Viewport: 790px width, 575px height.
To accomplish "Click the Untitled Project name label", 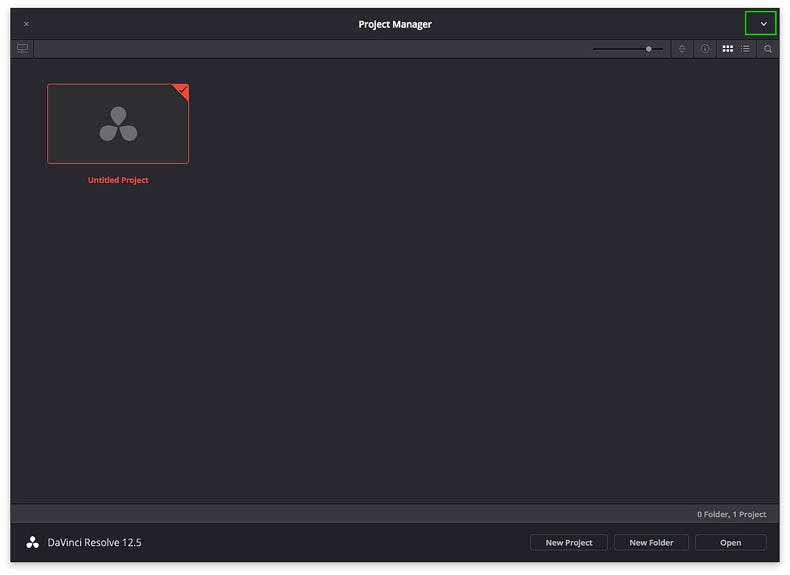I will pos(118,180).
